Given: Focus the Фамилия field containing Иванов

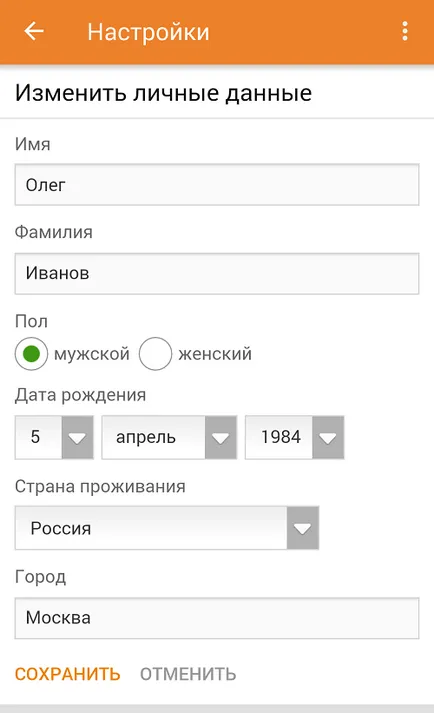Looking at the screenshot, I should pos(217,273).
